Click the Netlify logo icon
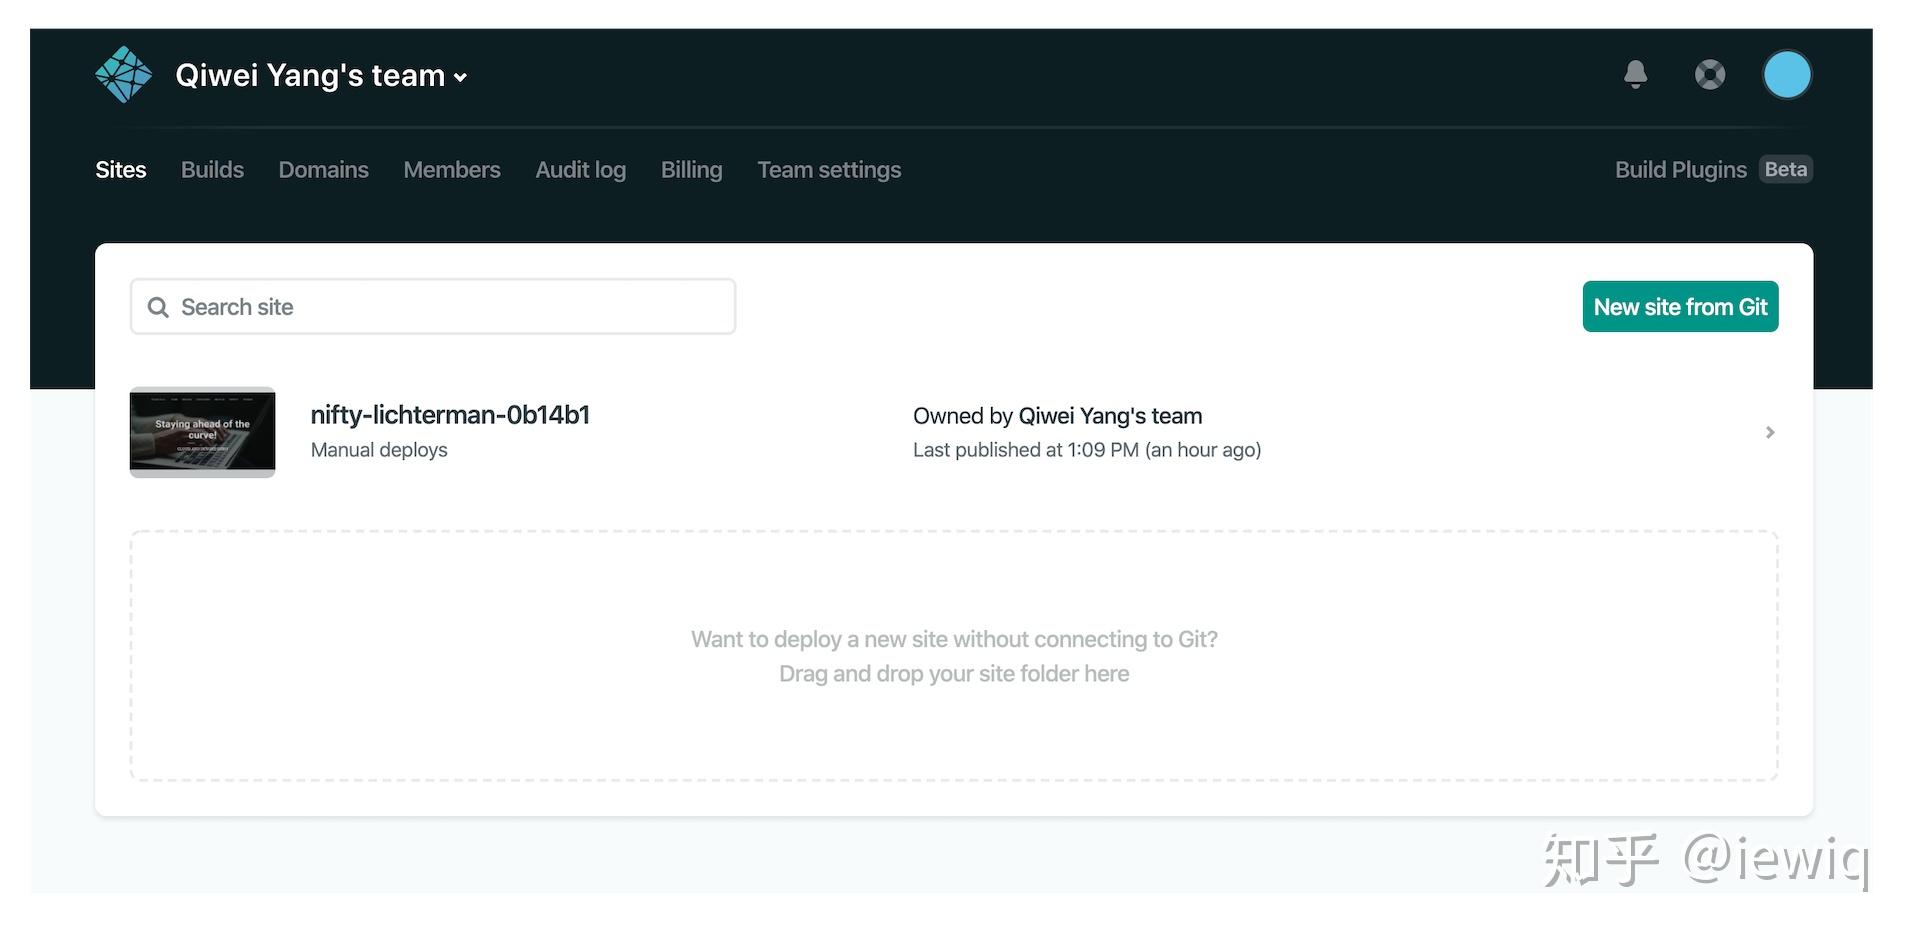 point(123,74)
